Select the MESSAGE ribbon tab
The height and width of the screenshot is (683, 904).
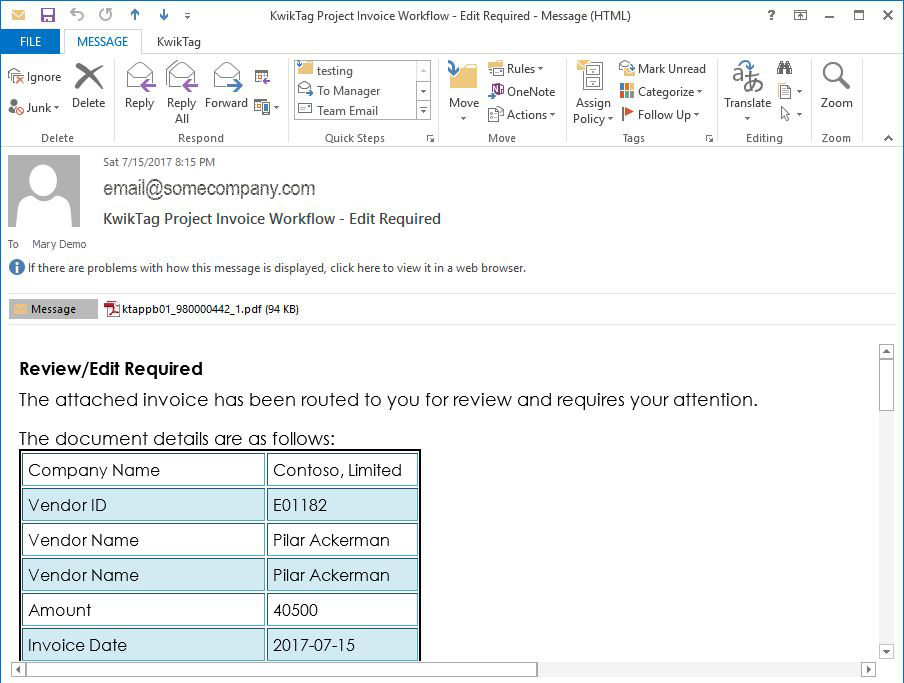click(x=102, y=41)
